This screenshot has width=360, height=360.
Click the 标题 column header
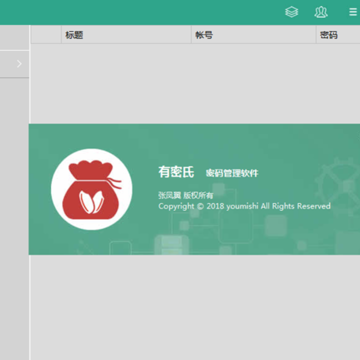click(126, 35)
